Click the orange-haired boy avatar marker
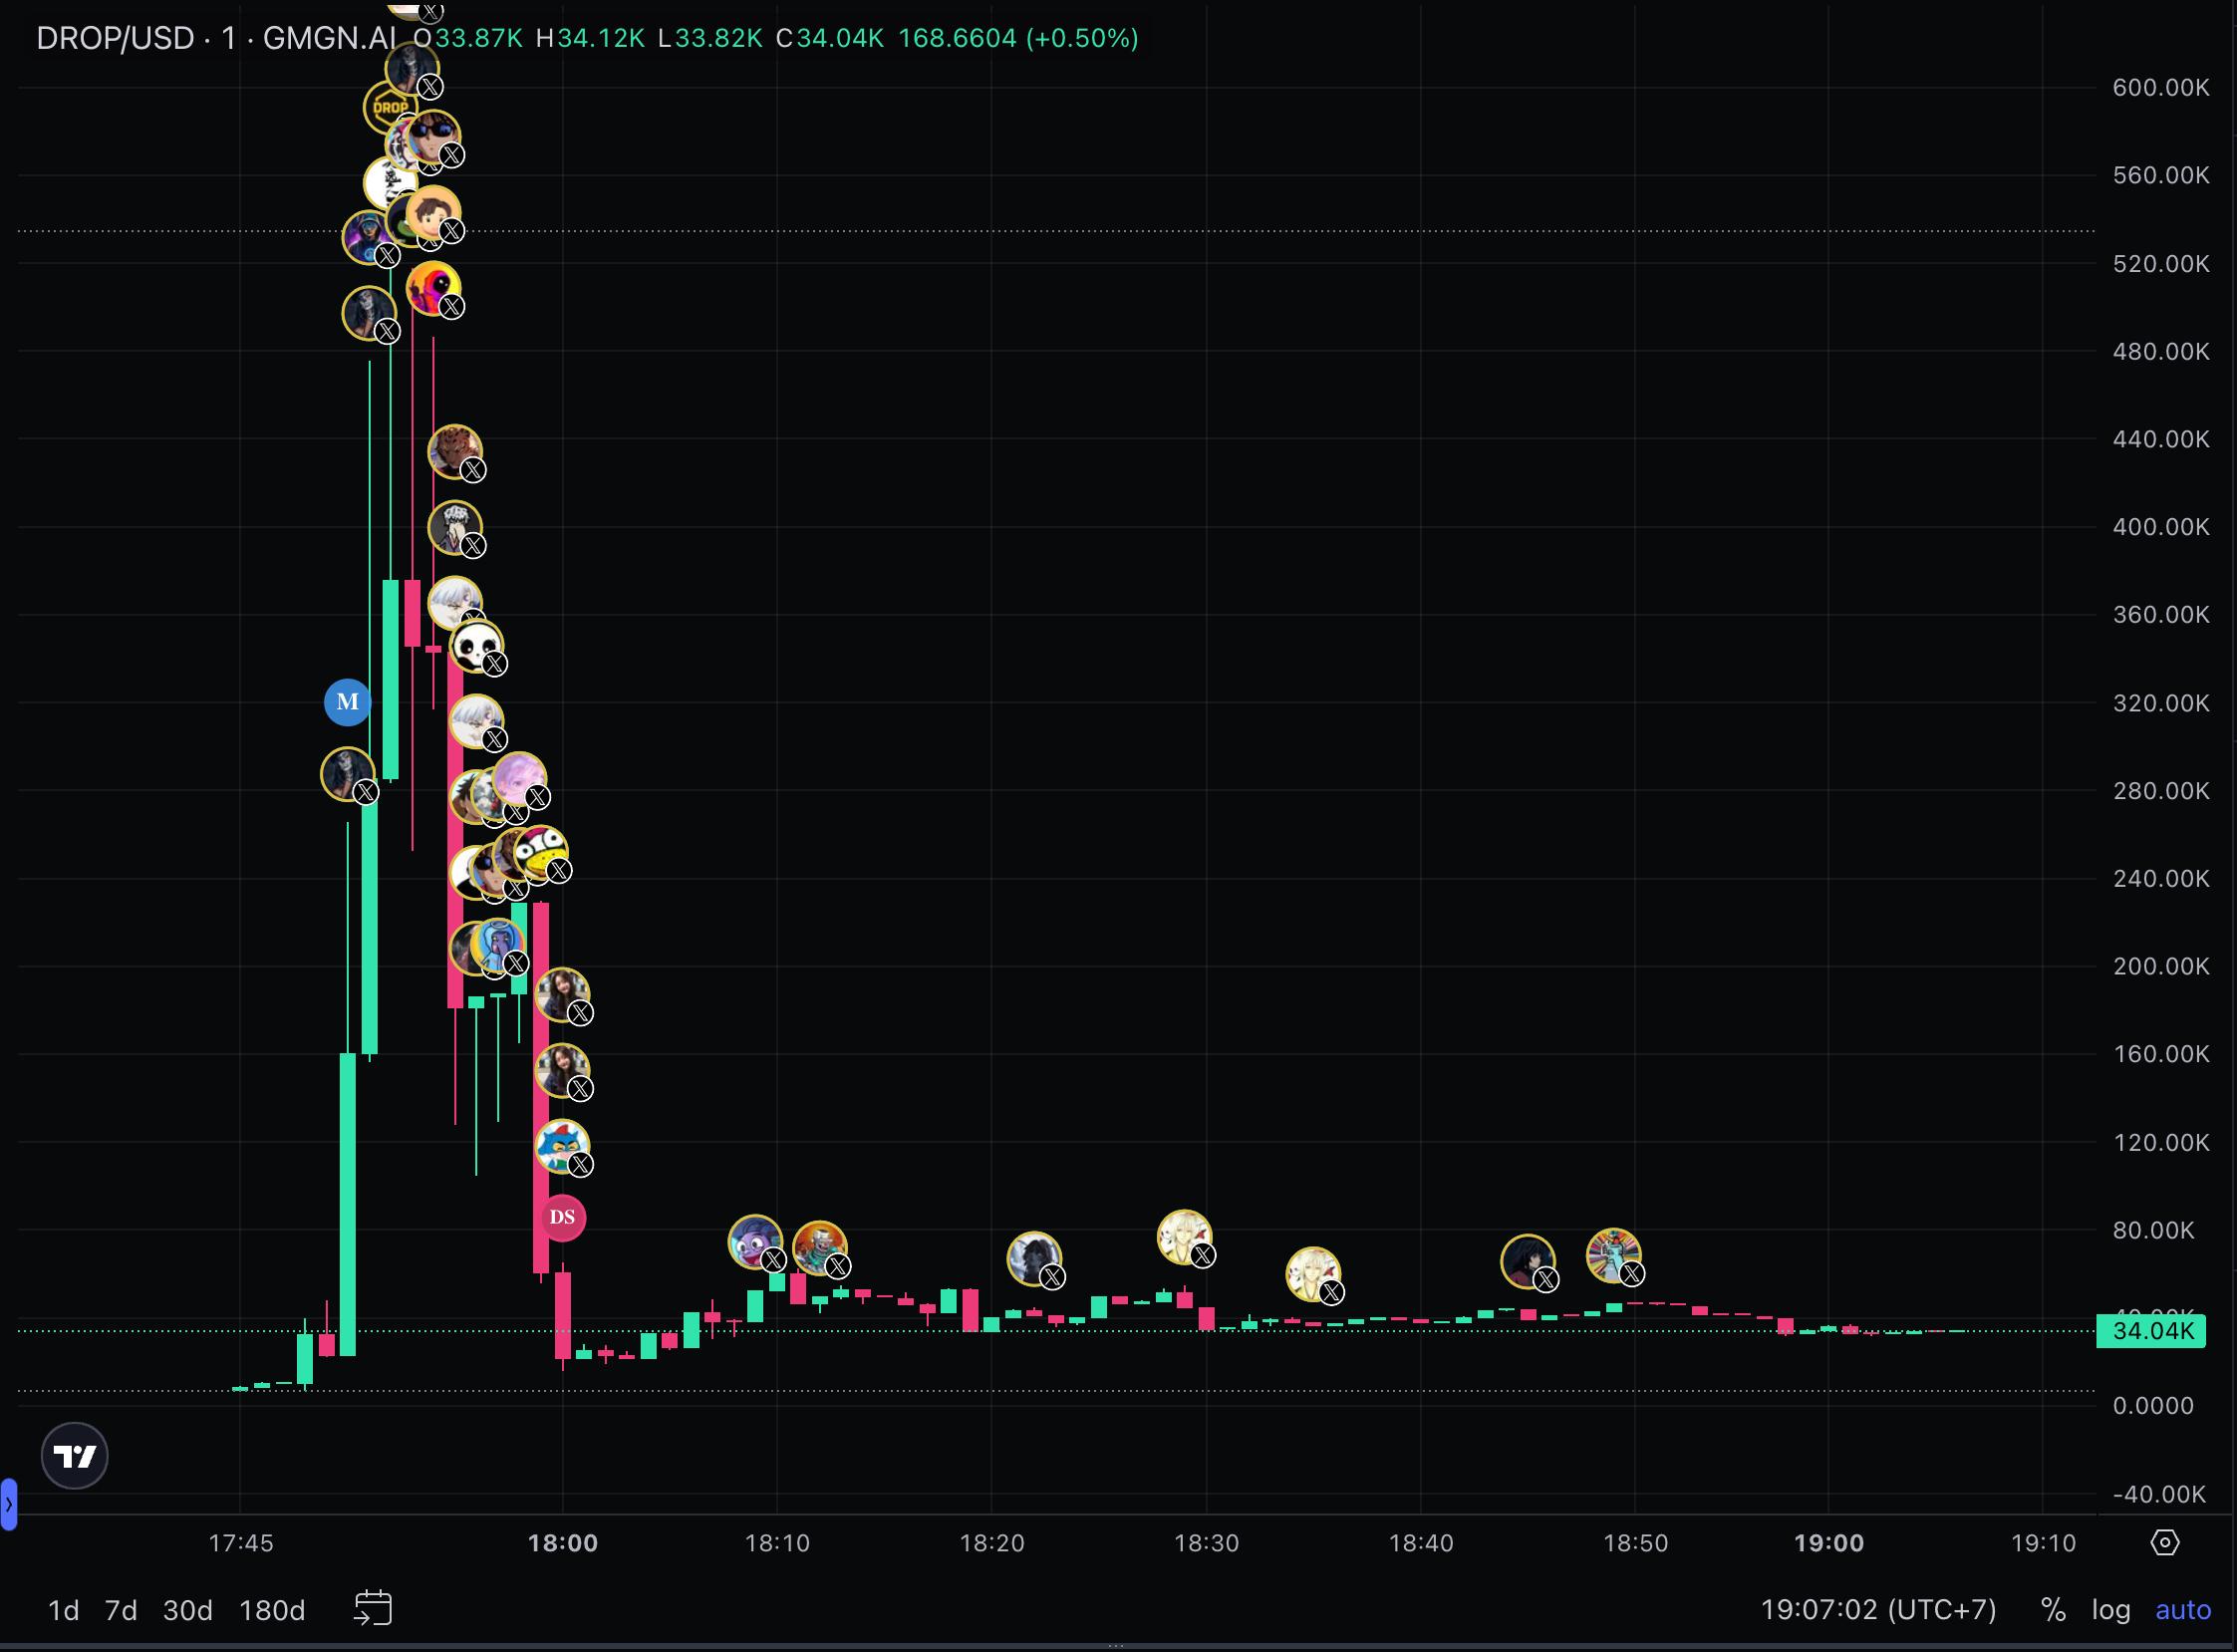The height and width of the screenshot is (1652, 2237). (x=434, y=211)
